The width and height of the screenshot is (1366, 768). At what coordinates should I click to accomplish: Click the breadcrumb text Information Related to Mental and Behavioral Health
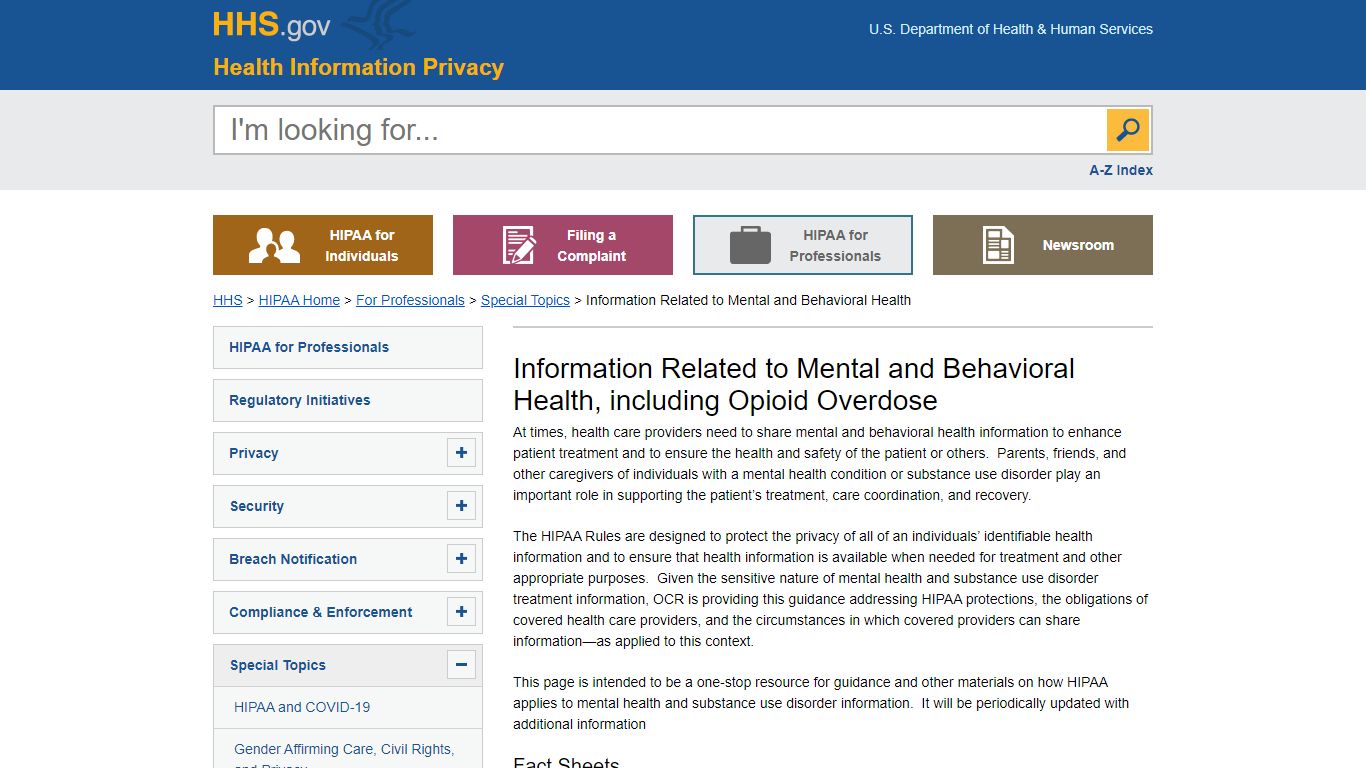(x=748, y=300)
